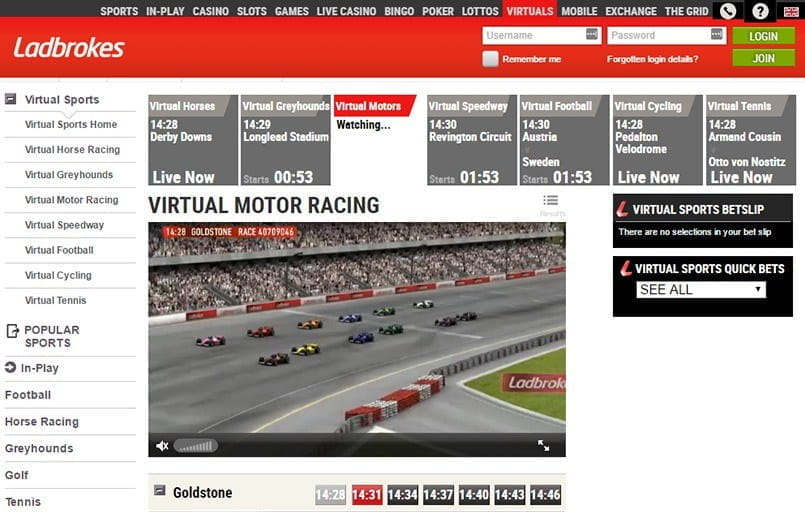805x512 pixels.
Task: Click the Ladbrokes logo
Action: 69,48
